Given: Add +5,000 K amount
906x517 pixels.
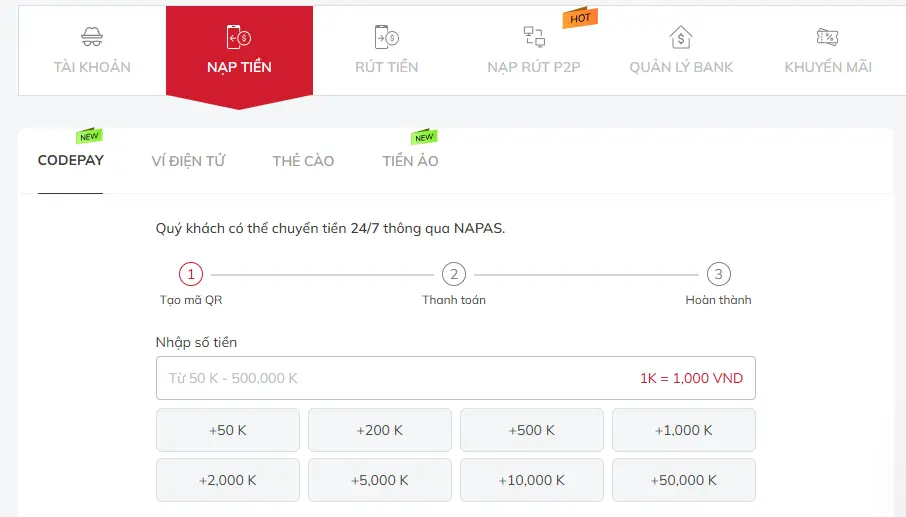Looking at the screenshot, I should tap(380, 480).
